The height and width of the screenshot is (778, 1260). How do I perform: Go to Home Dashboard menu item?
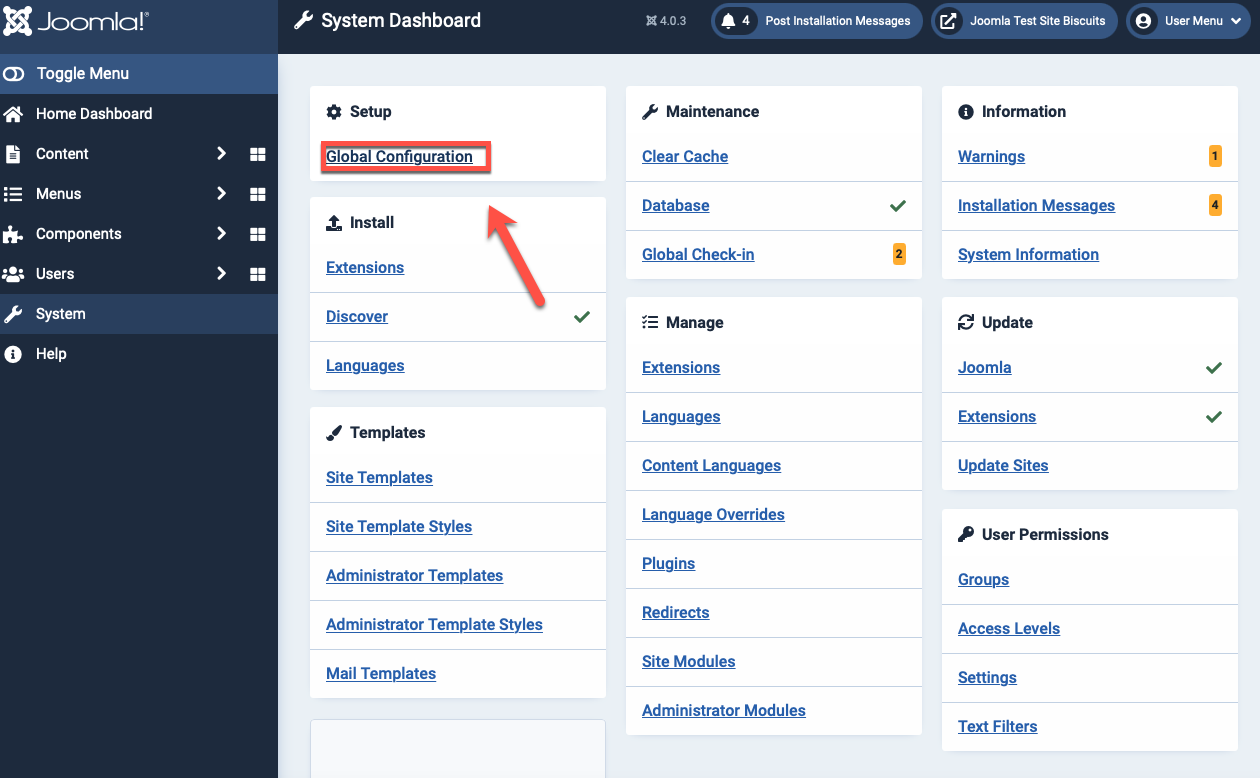[94, 114]
